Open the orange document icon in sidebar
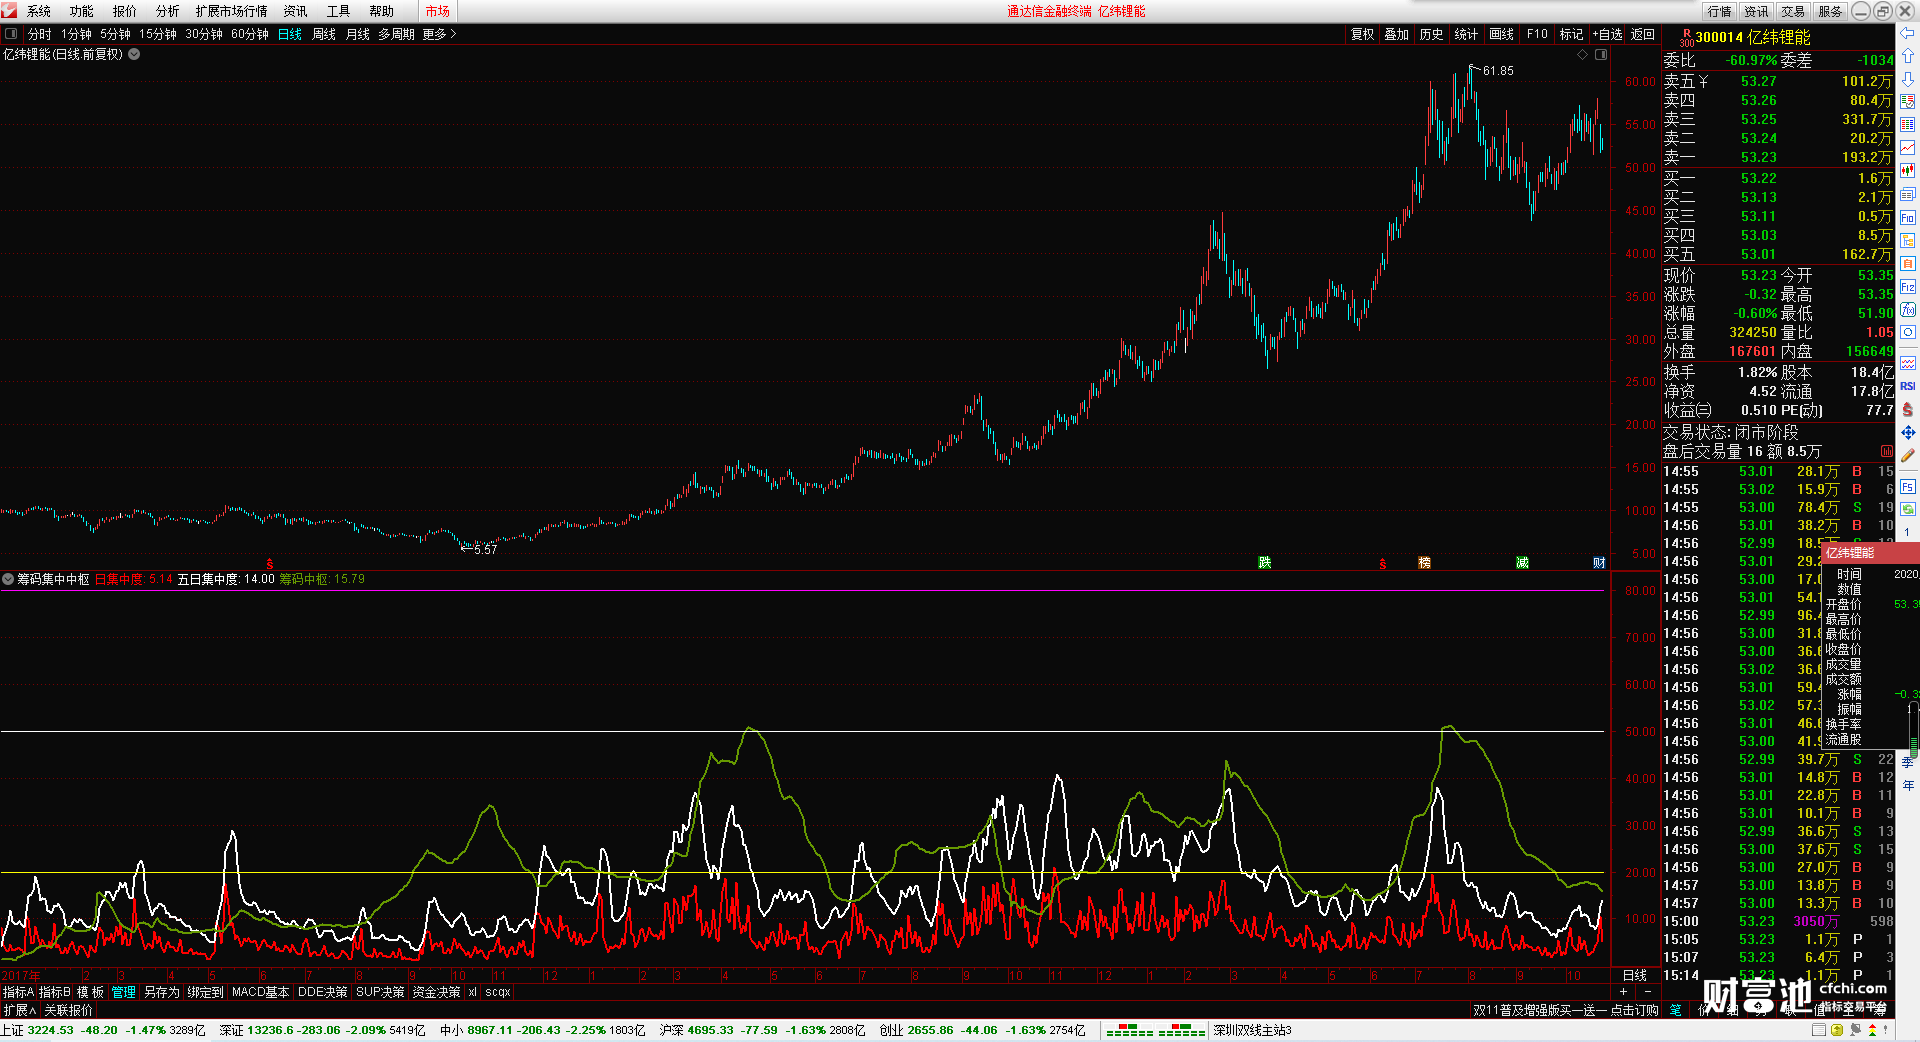Viewport: 1920px width, 1042px height. coord(1907,263)
